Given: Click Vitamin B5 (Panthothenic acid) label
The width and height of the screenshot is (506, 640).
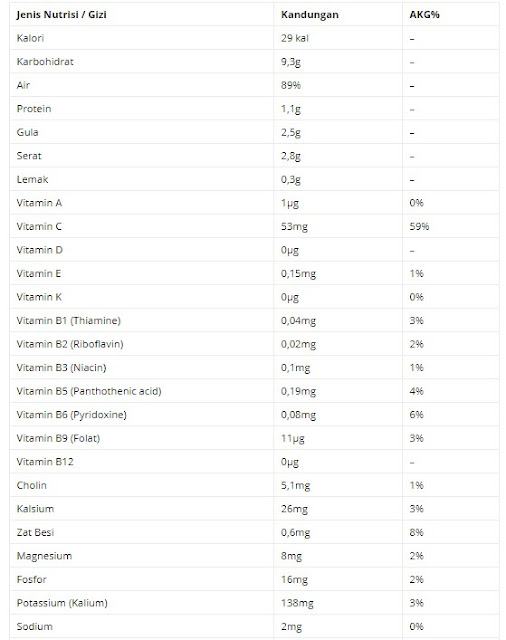Looking at the screenshot, I should coord(89,391).
